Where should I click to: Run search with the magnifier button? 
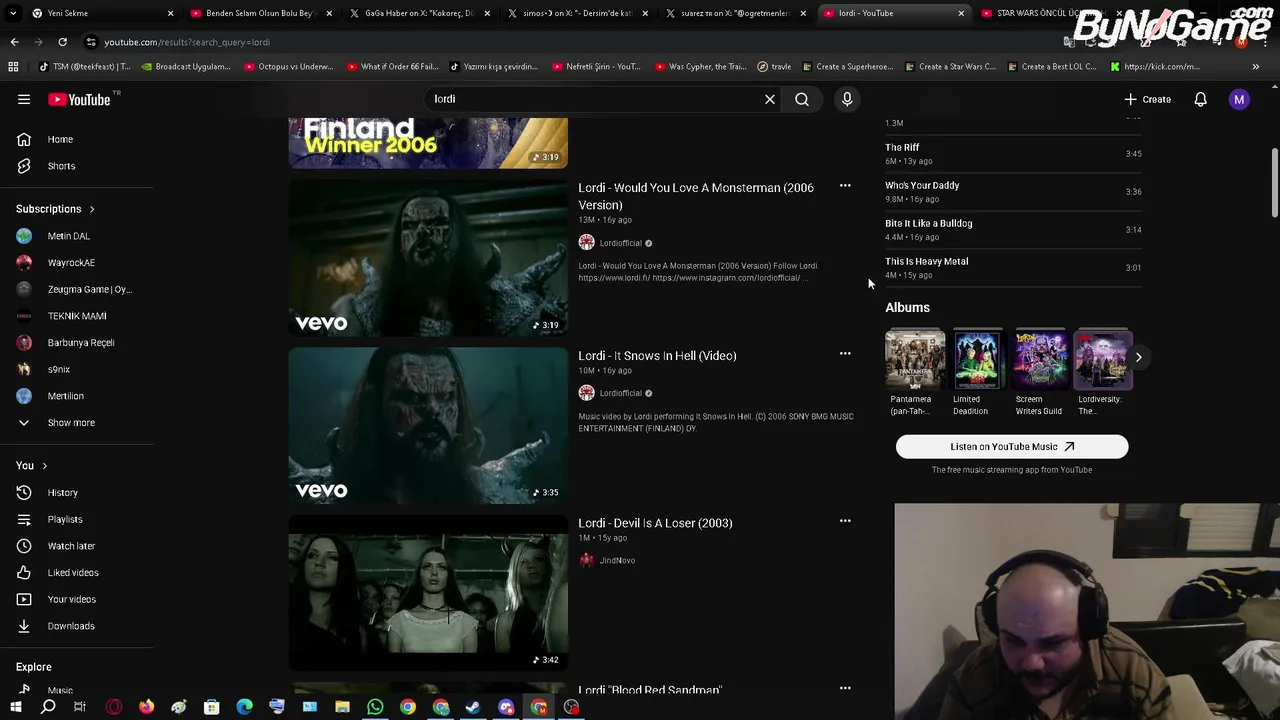pos(802,99)
